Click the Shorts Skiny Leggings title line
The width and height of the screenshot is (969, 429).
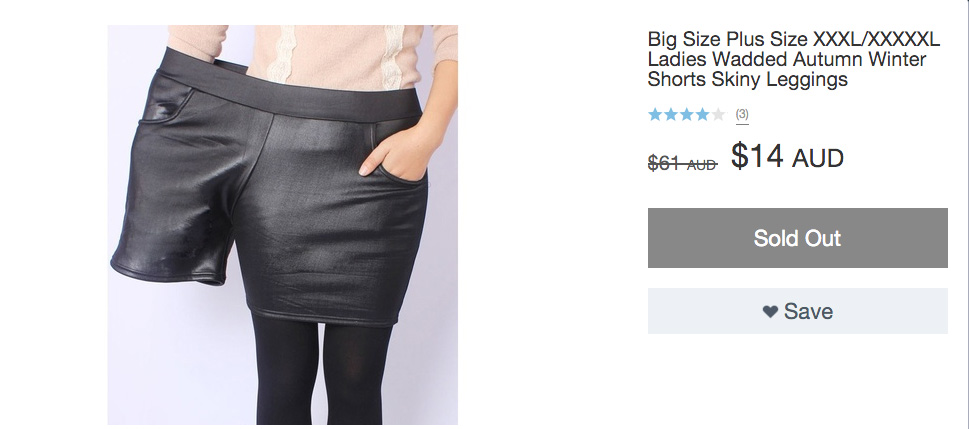tap(747, 80)
